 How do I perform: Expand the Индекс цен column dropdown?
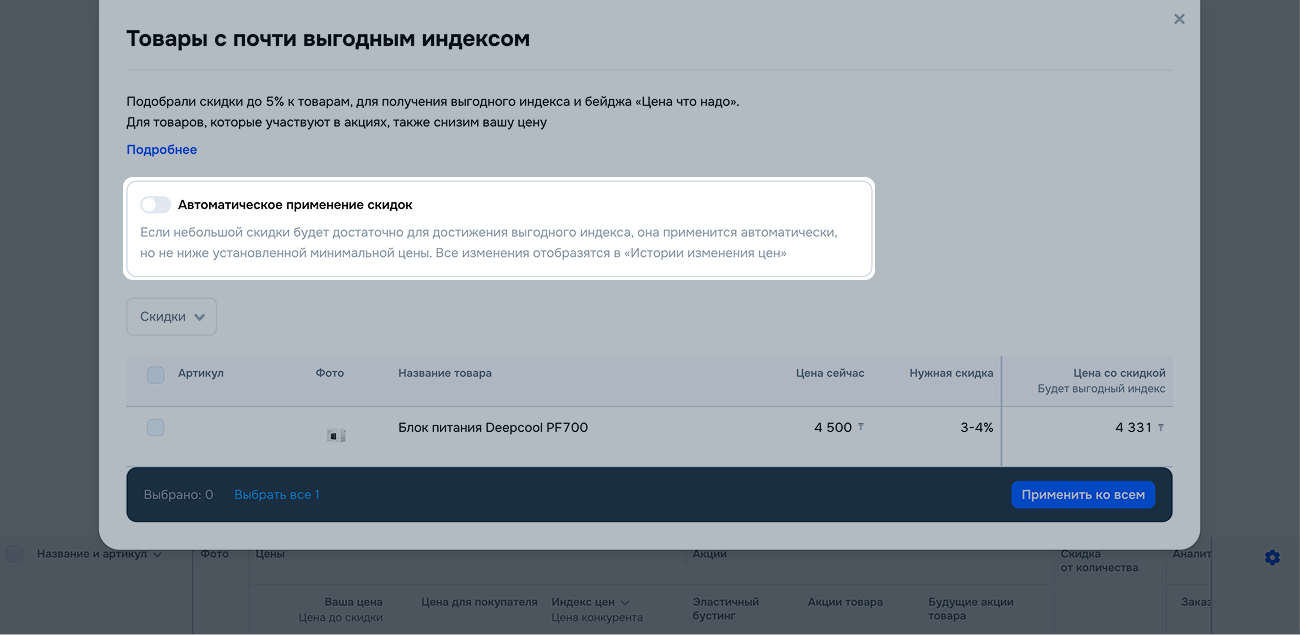(x=625, y=603)
